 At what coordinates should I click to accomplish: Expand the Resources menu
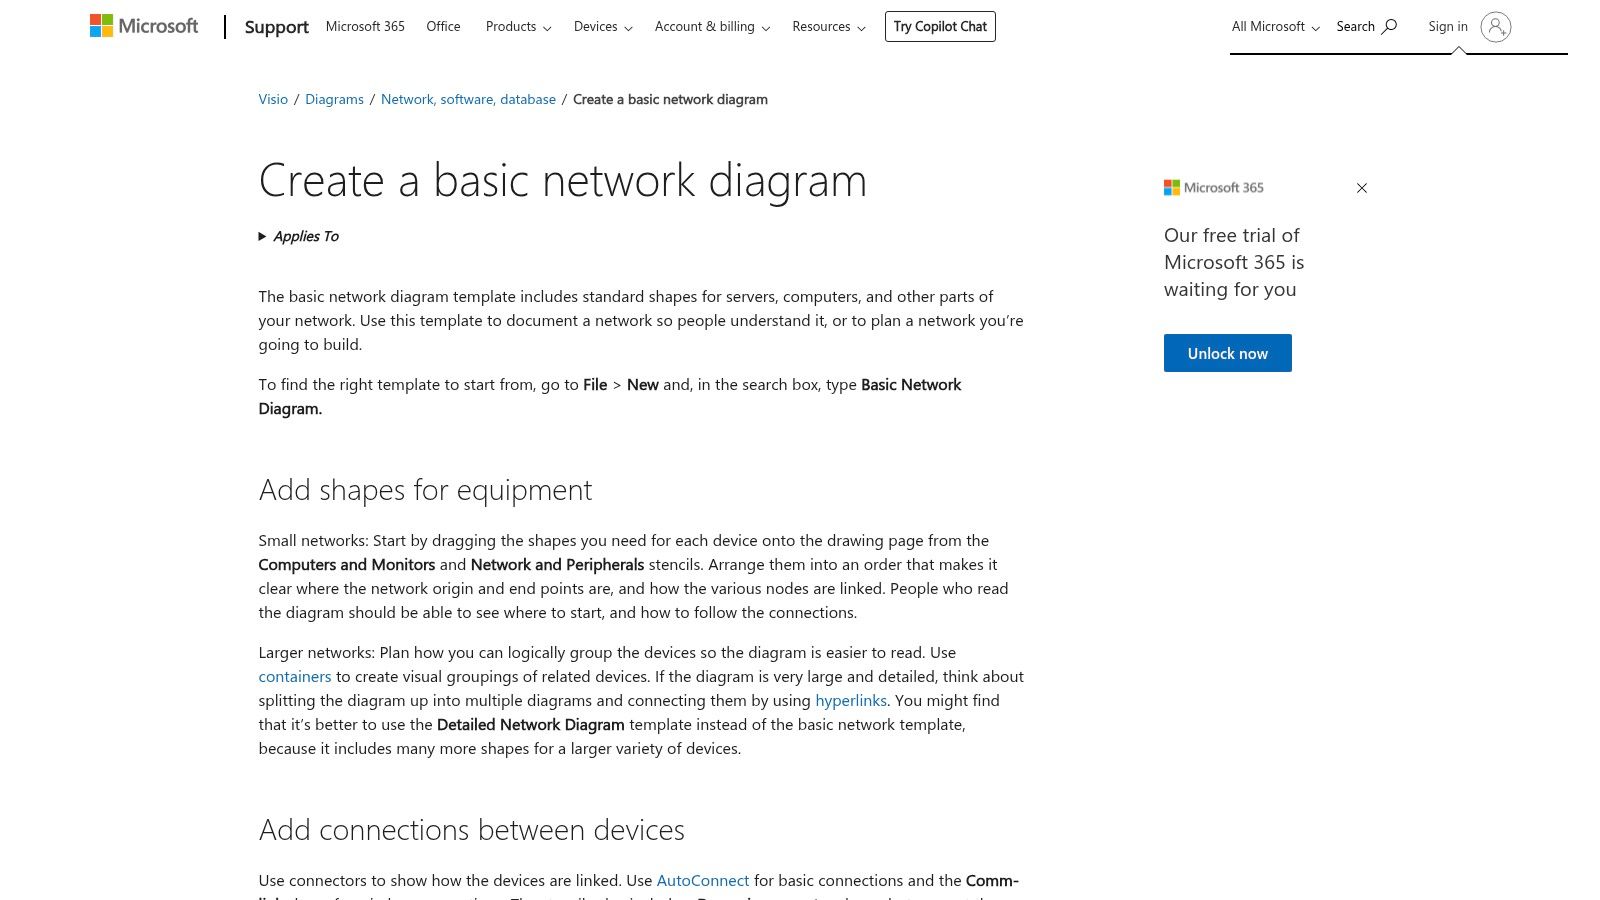click(829, 27)
